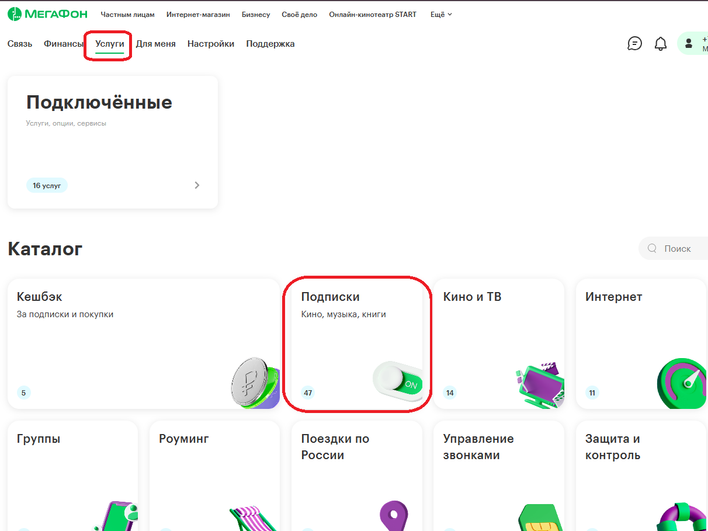Click 'Услуги, опции, сервисы' subtitle
This screenshot has height=531, width=708.
pyautogui.click(x=66, y=123)
